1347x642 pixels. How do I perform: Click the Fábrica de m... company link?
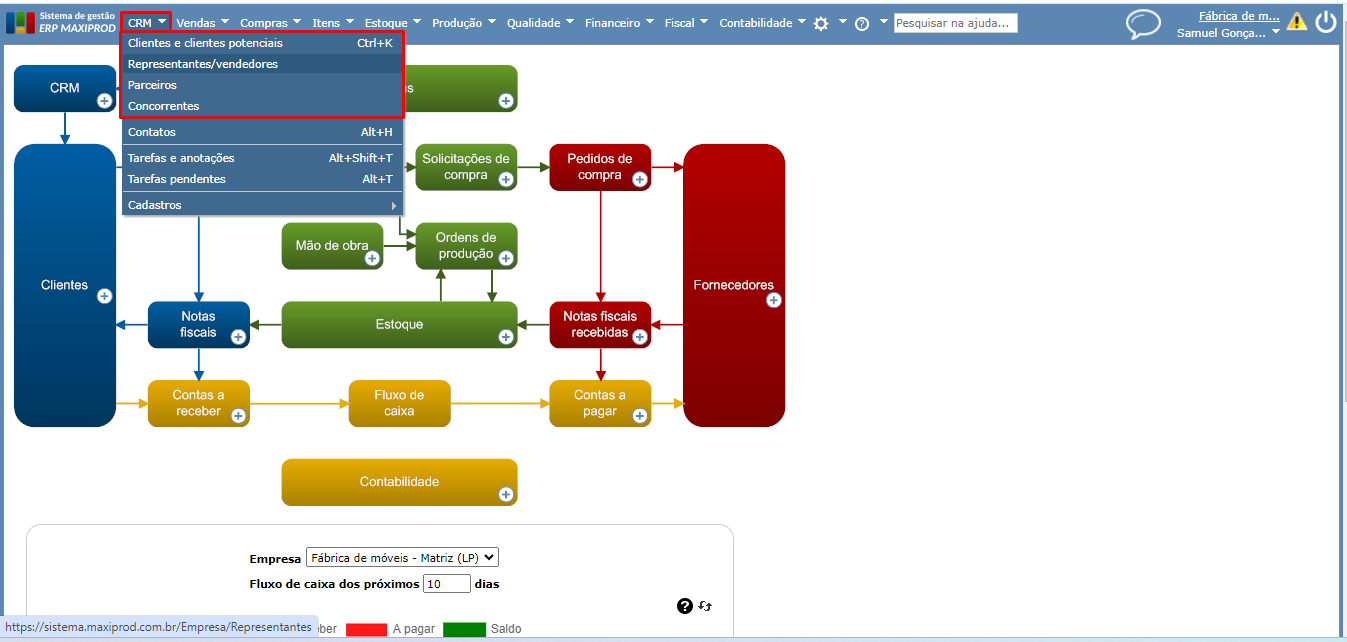(x=1239, y=16)
